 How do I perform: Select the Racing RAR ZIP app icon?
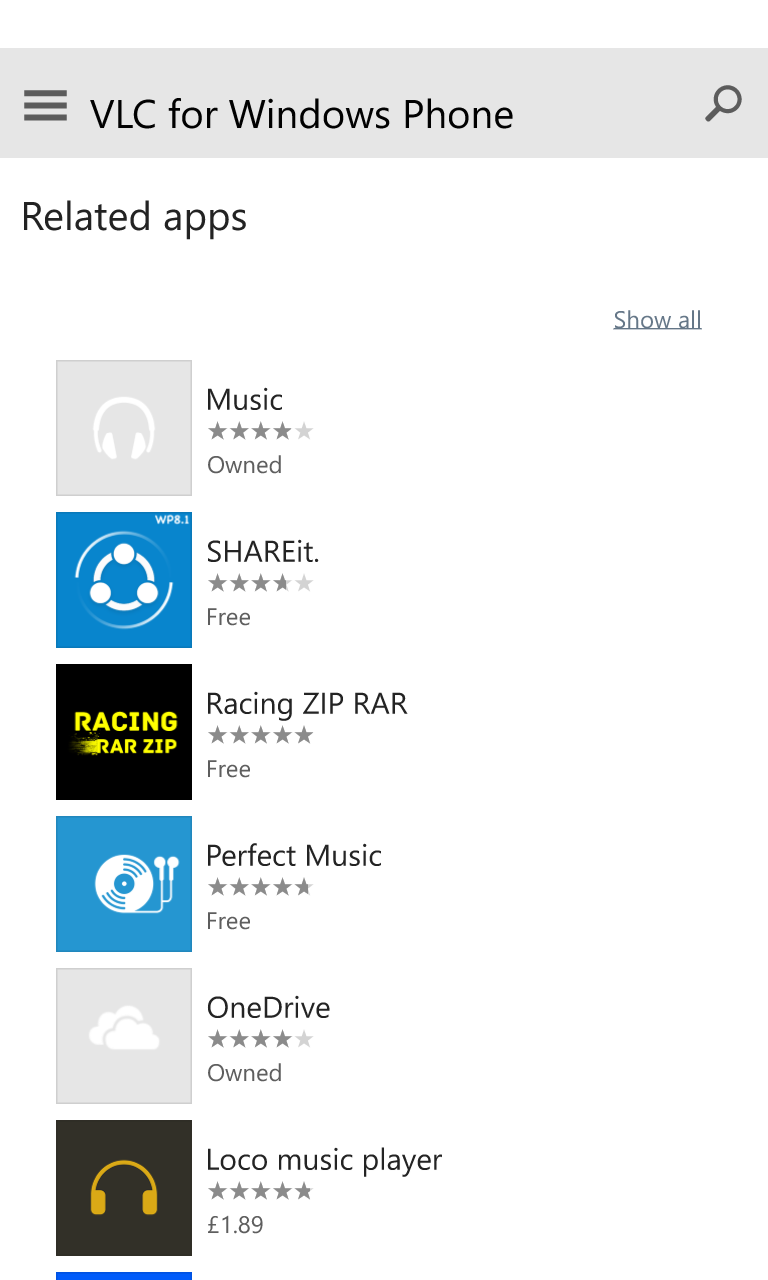pyautogui.click(x=124, y=732)
